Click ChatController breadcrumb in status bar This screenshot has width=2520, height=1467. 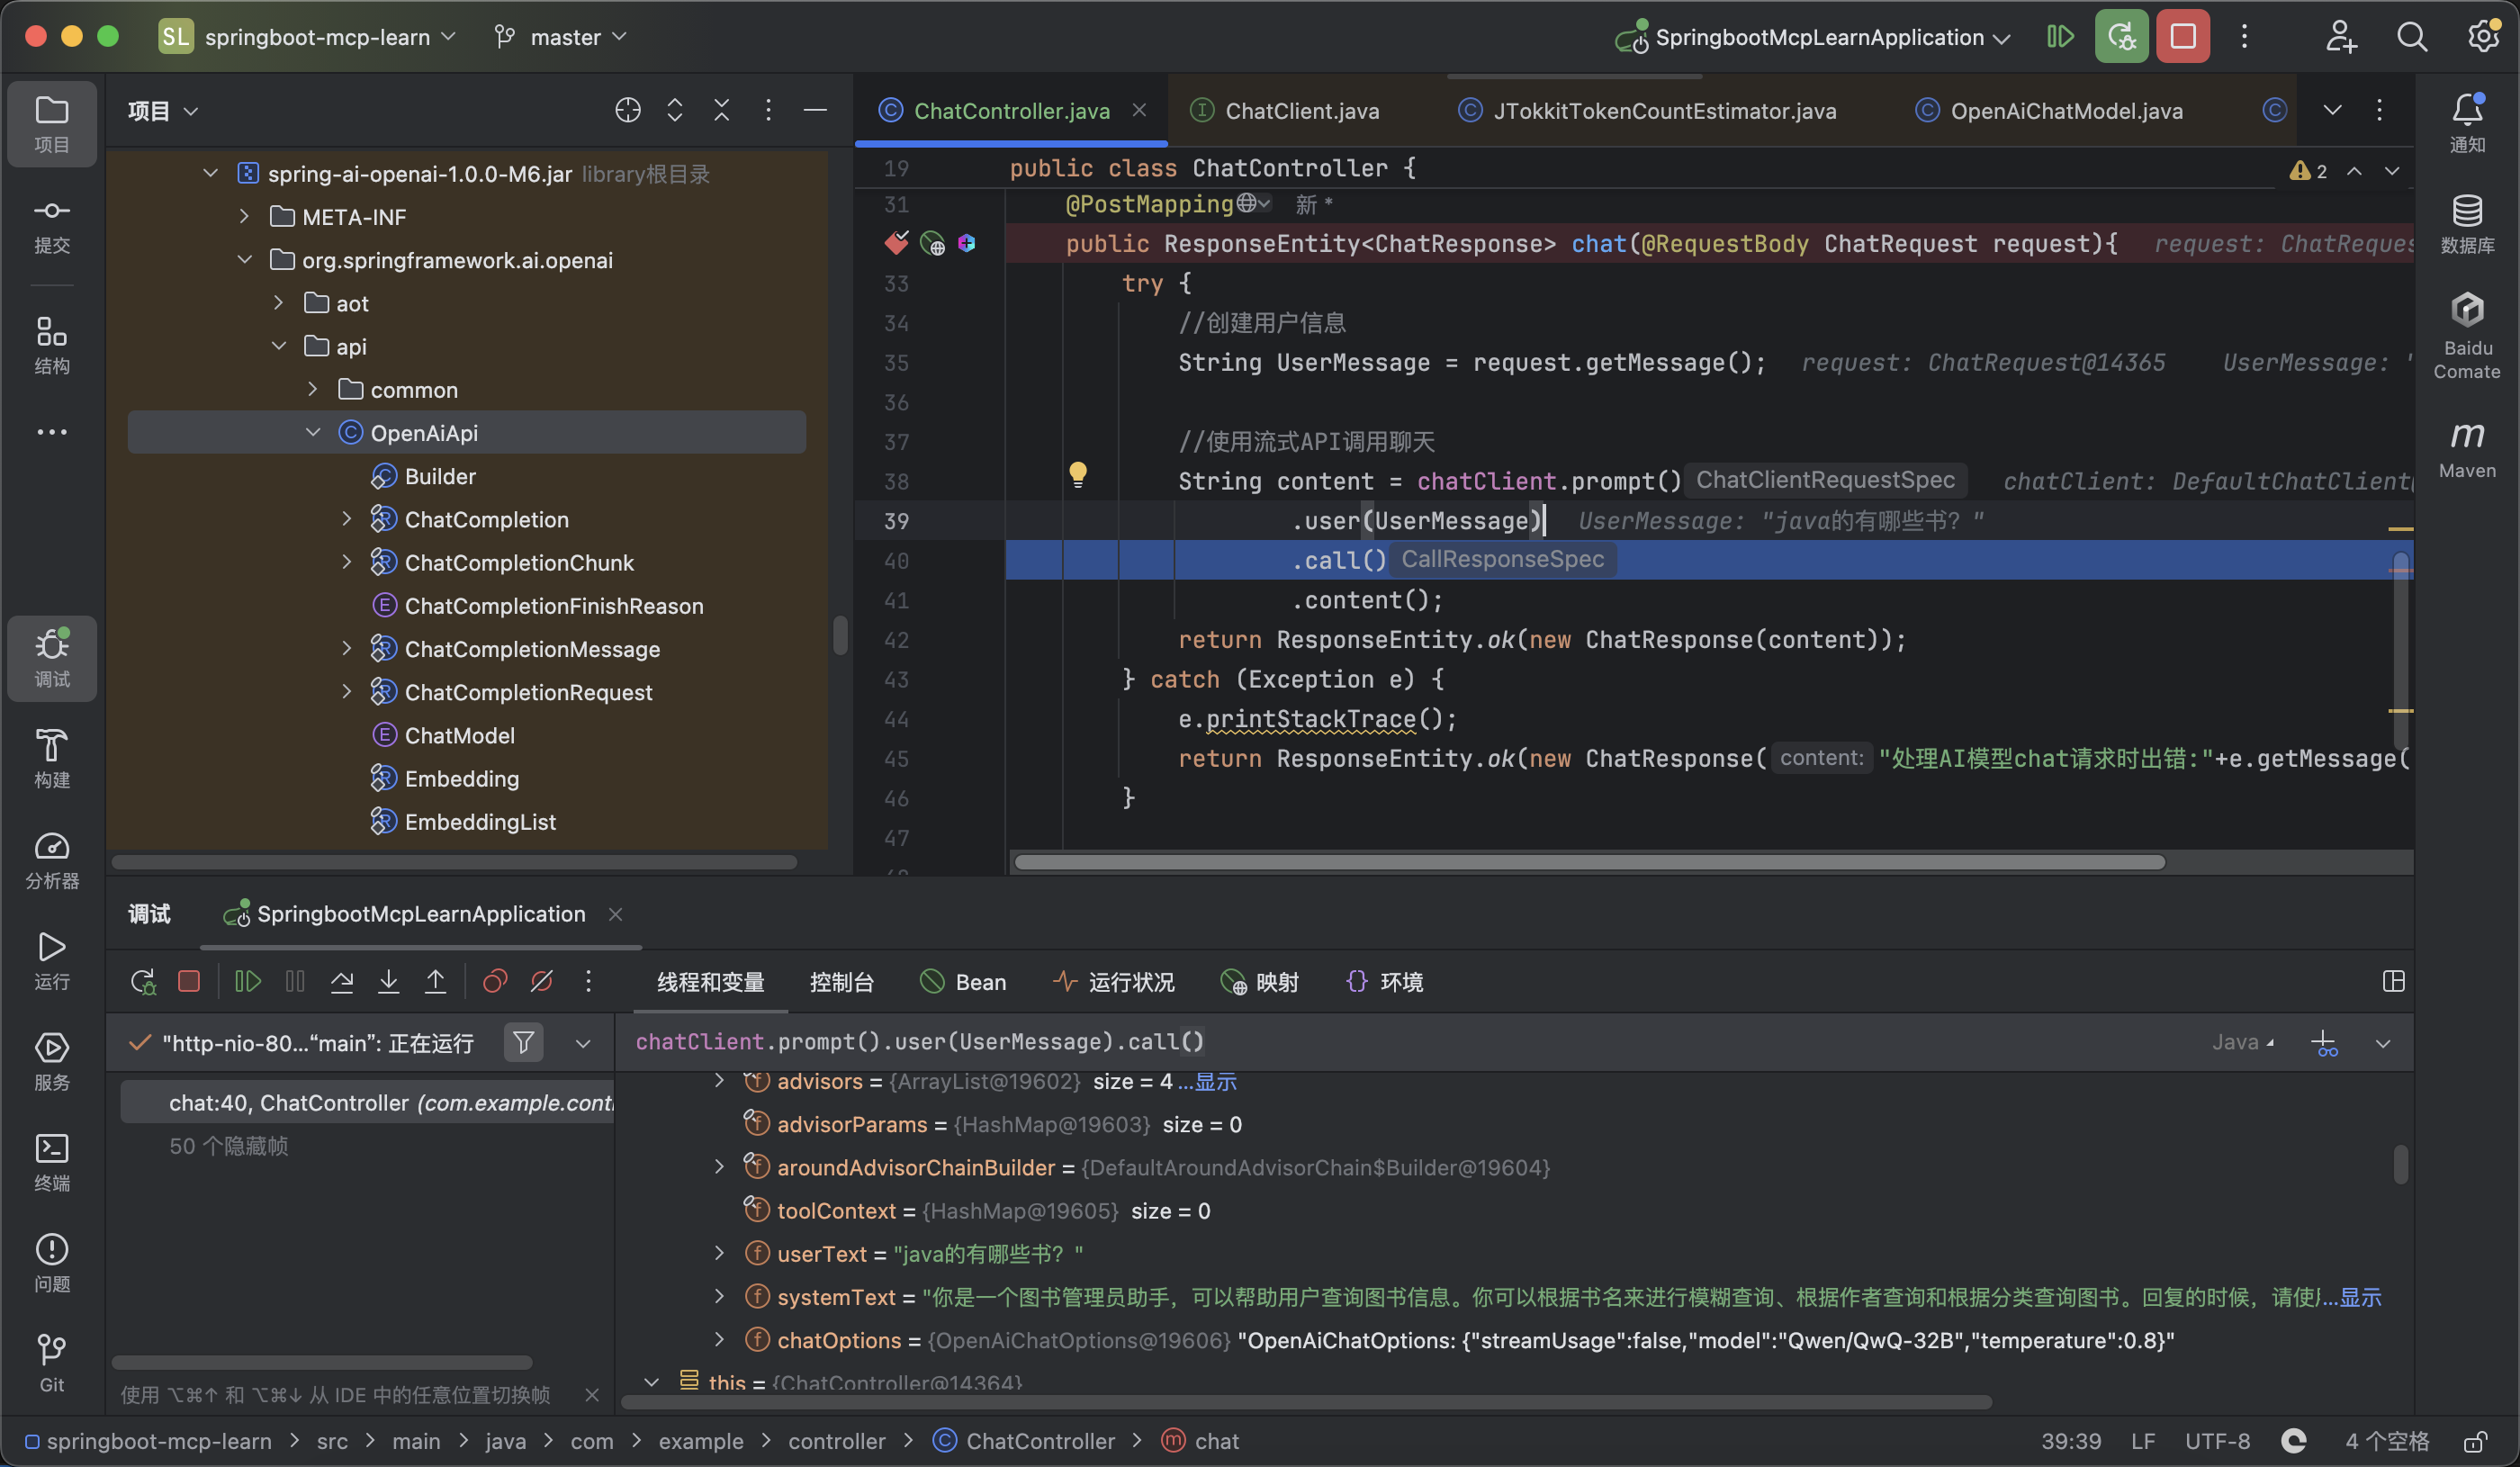[x=1025, y=1441]
